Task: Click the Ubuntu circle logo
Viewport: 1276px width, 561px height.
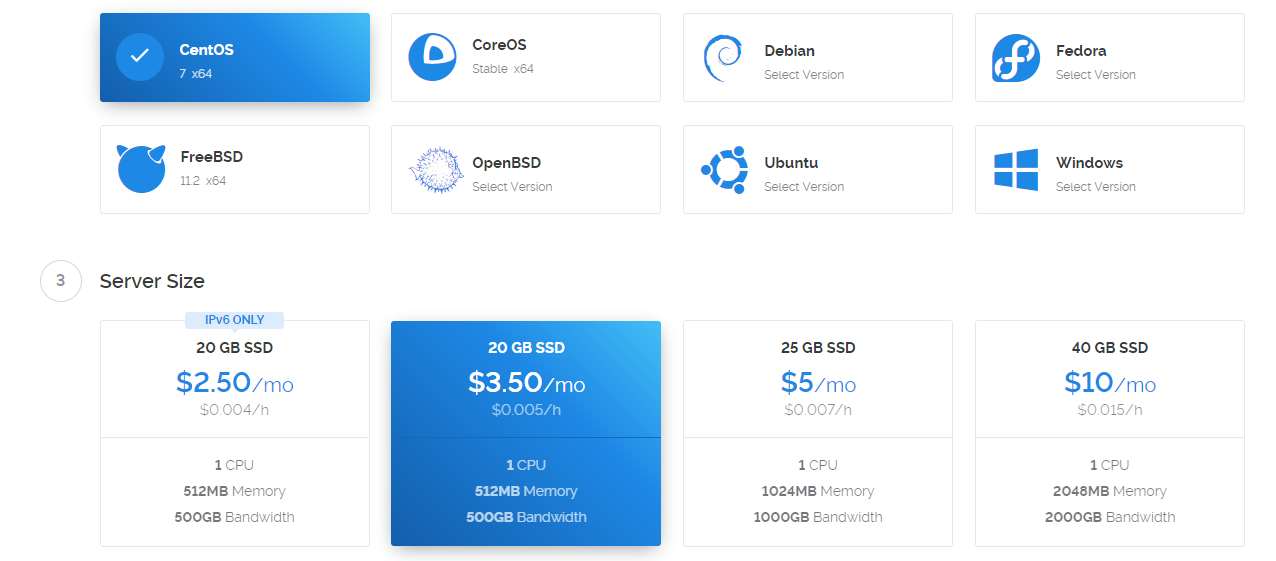Action: point(725,170)
